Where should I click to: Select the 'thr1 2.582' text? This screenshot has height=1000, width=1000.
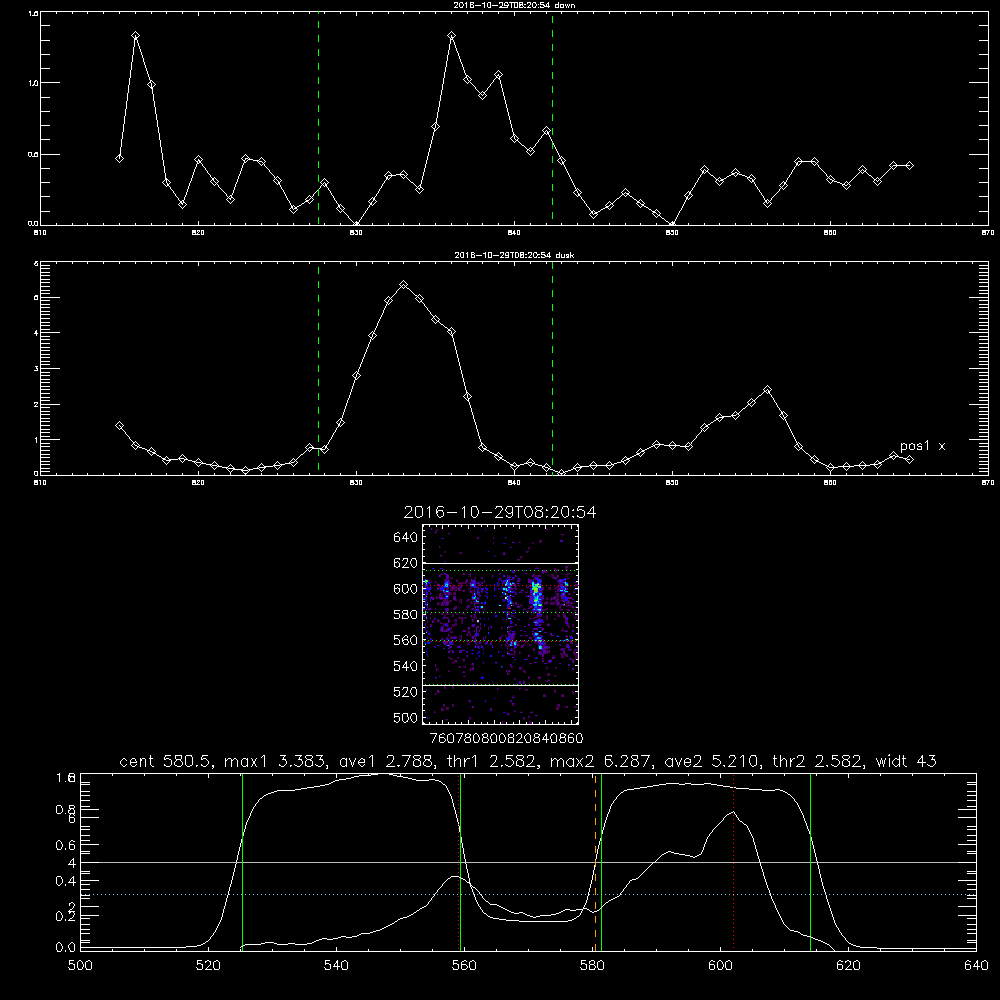click(492, 761)
